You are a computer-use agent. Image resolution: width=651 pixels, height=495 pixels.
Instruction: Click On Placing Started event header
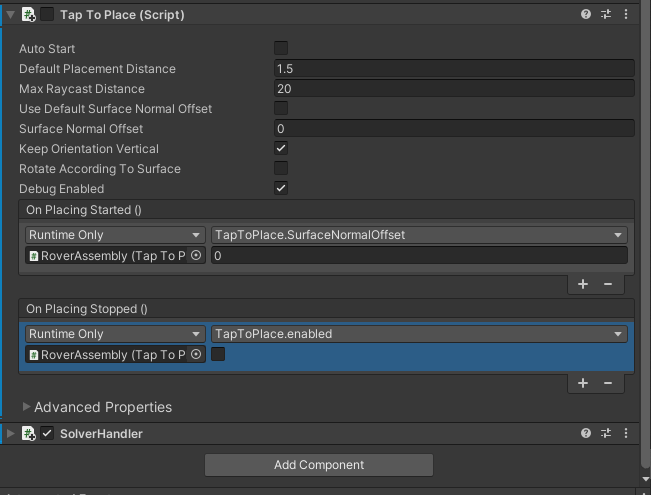click(326, 210)
